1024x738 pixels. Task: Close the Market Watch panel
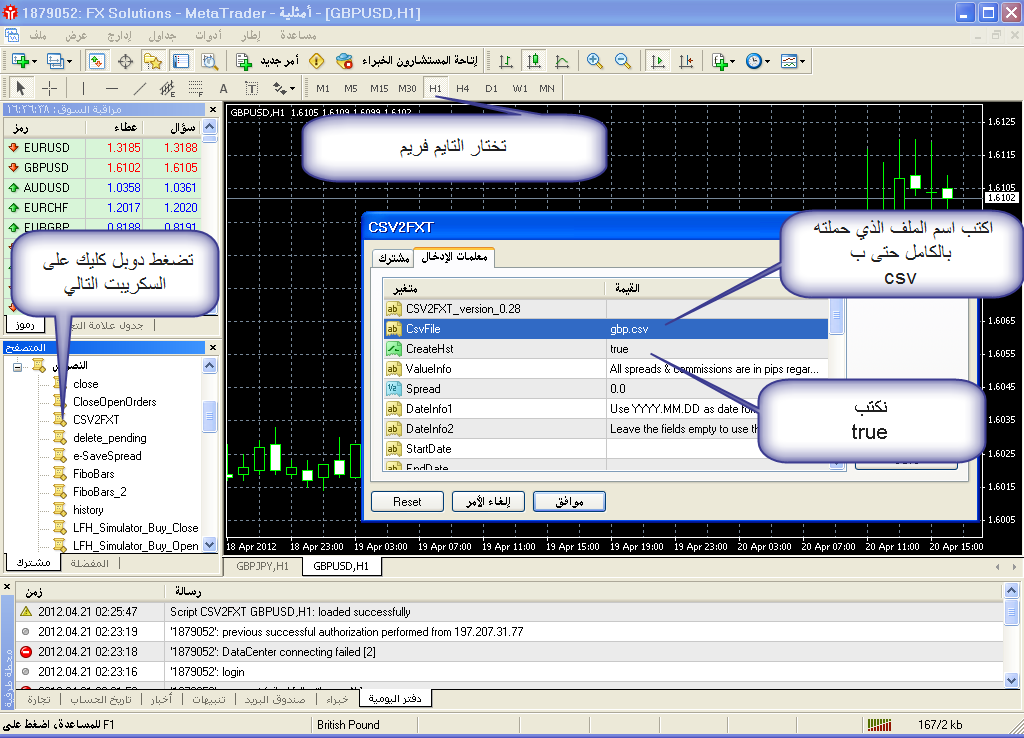(x=212, y=110)
